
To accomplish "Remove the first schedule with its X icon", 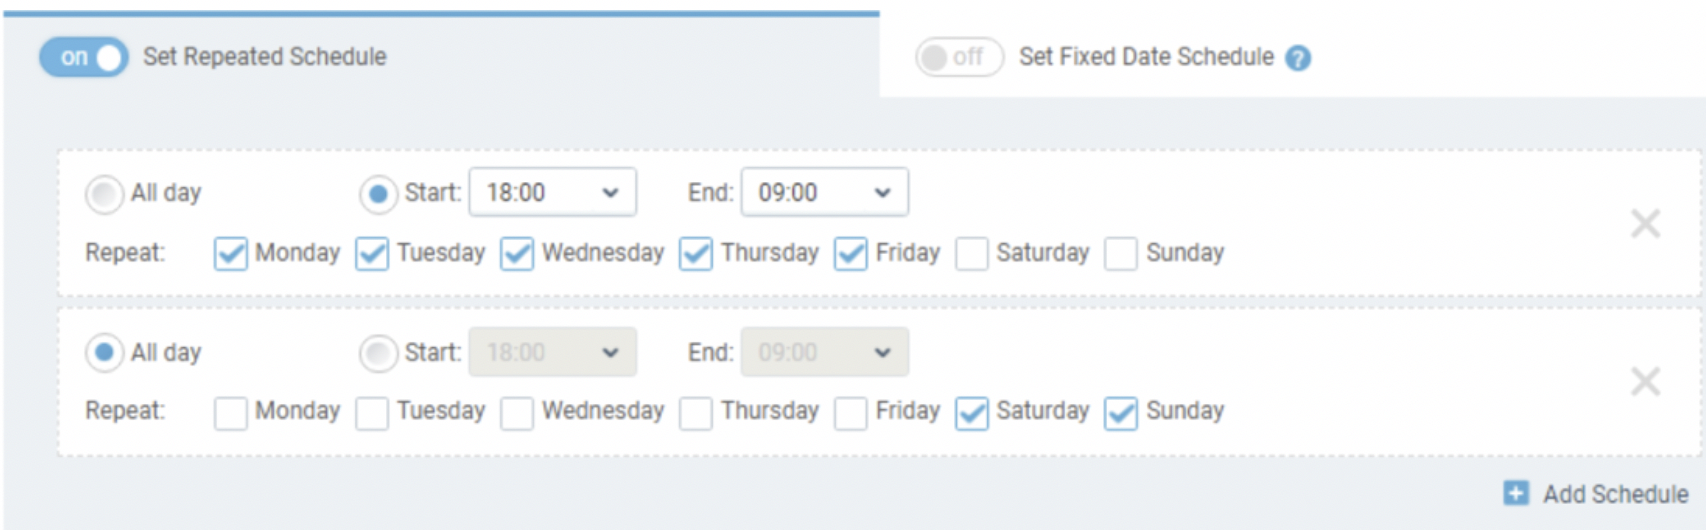I will point(1645,223).
